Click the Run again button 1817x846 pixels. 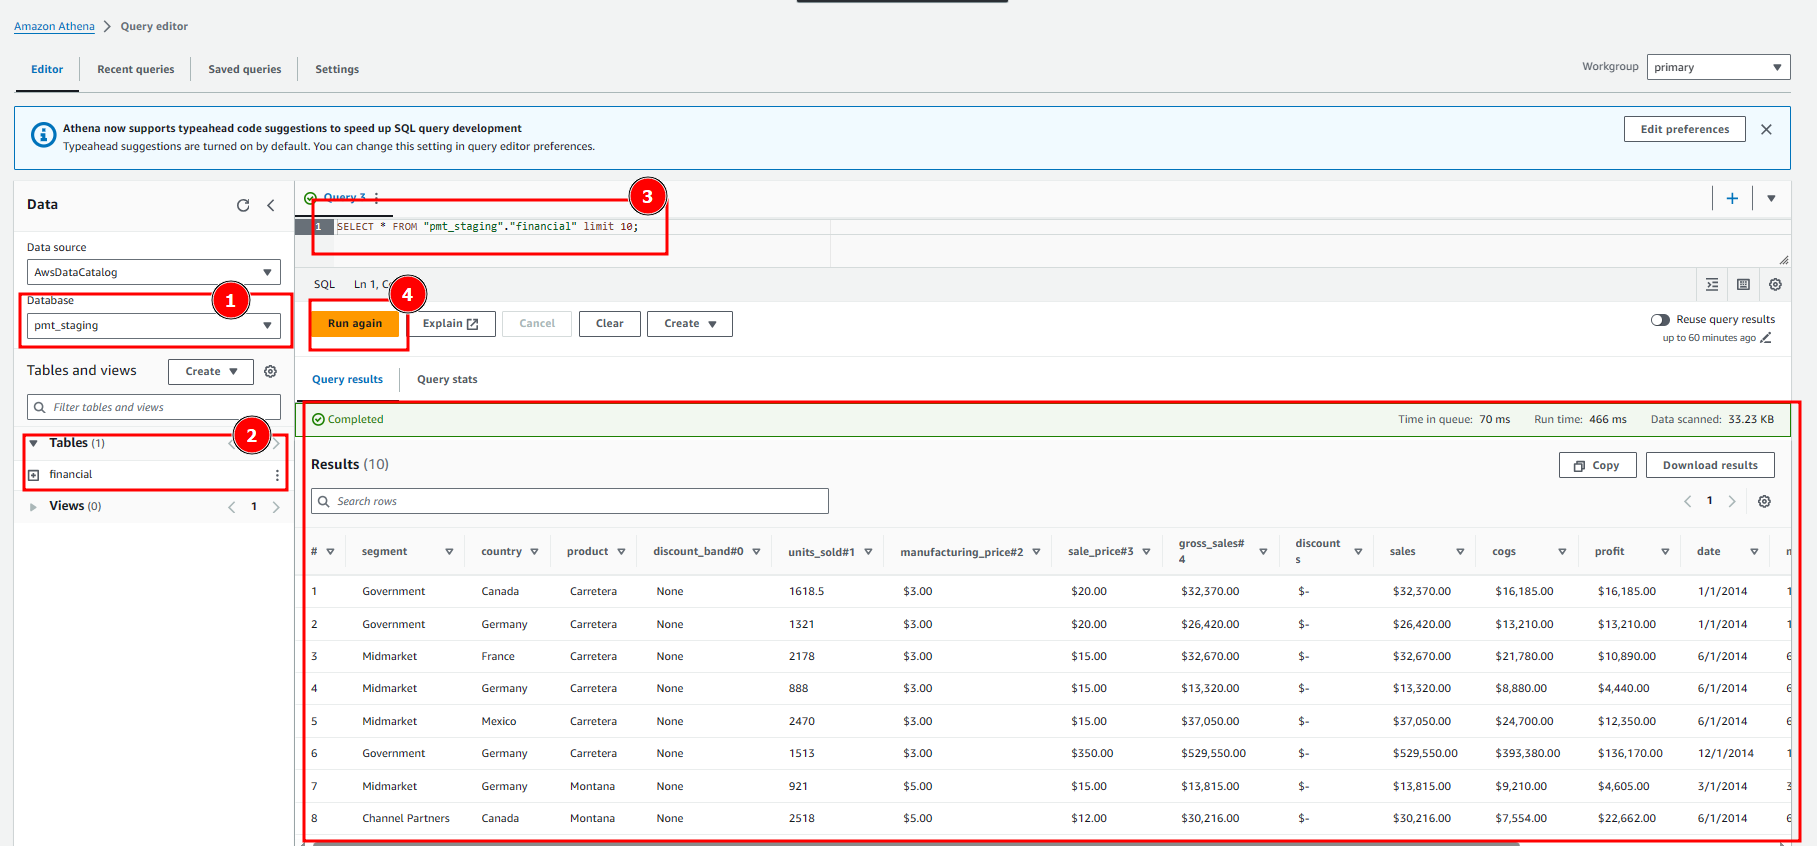point(355,324)
